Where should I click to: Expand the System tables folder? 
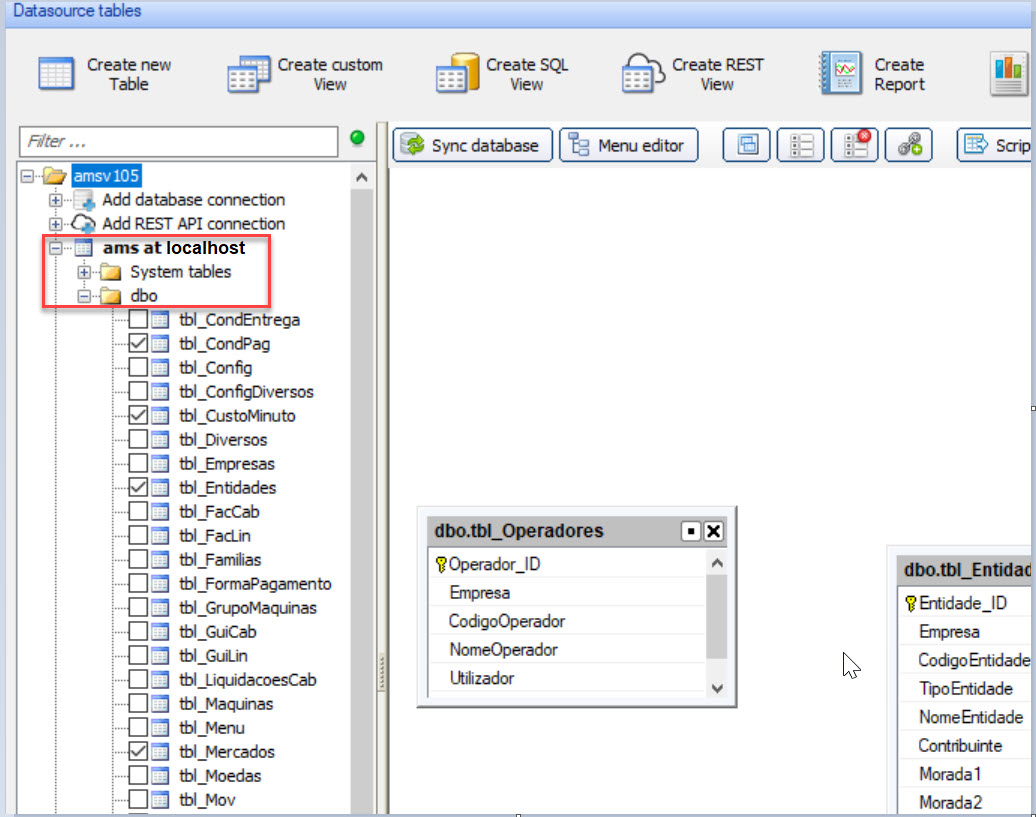coord(84,272)
